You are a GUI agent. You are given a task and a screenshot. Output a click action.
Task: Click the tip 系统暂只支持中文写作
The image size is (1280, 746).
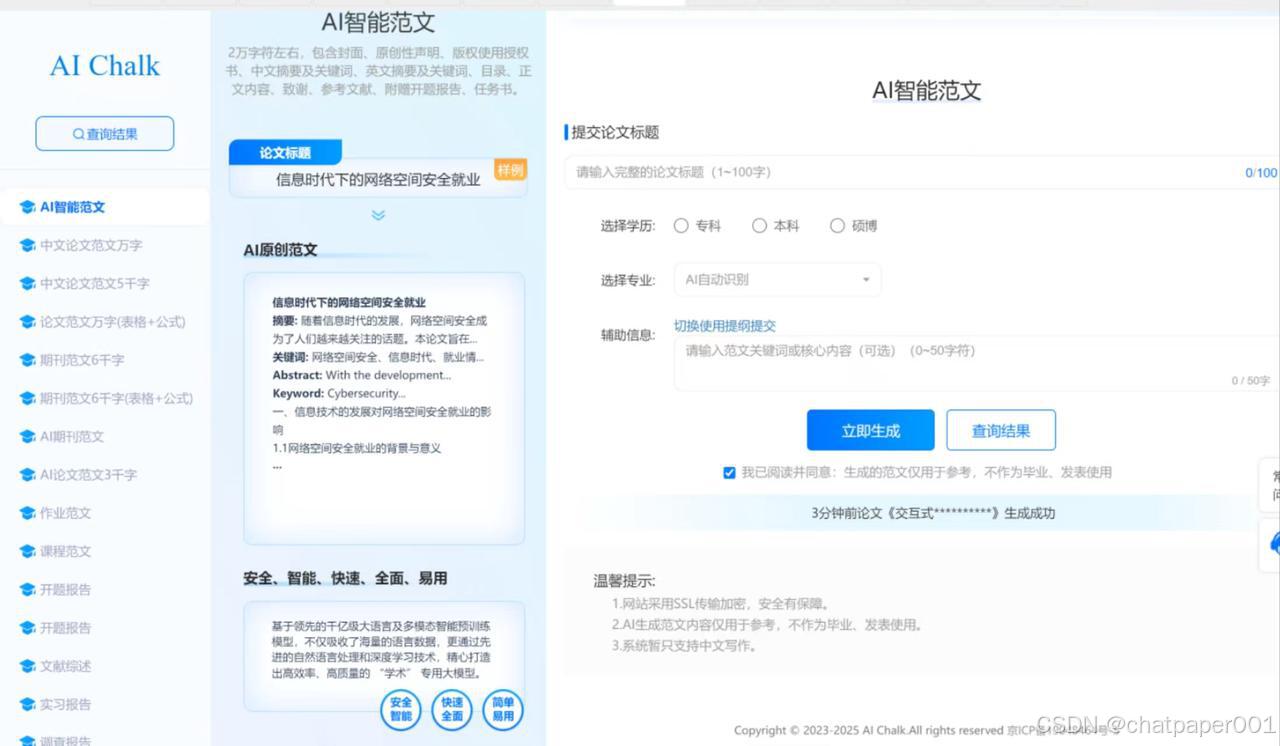tap(684, 646)
